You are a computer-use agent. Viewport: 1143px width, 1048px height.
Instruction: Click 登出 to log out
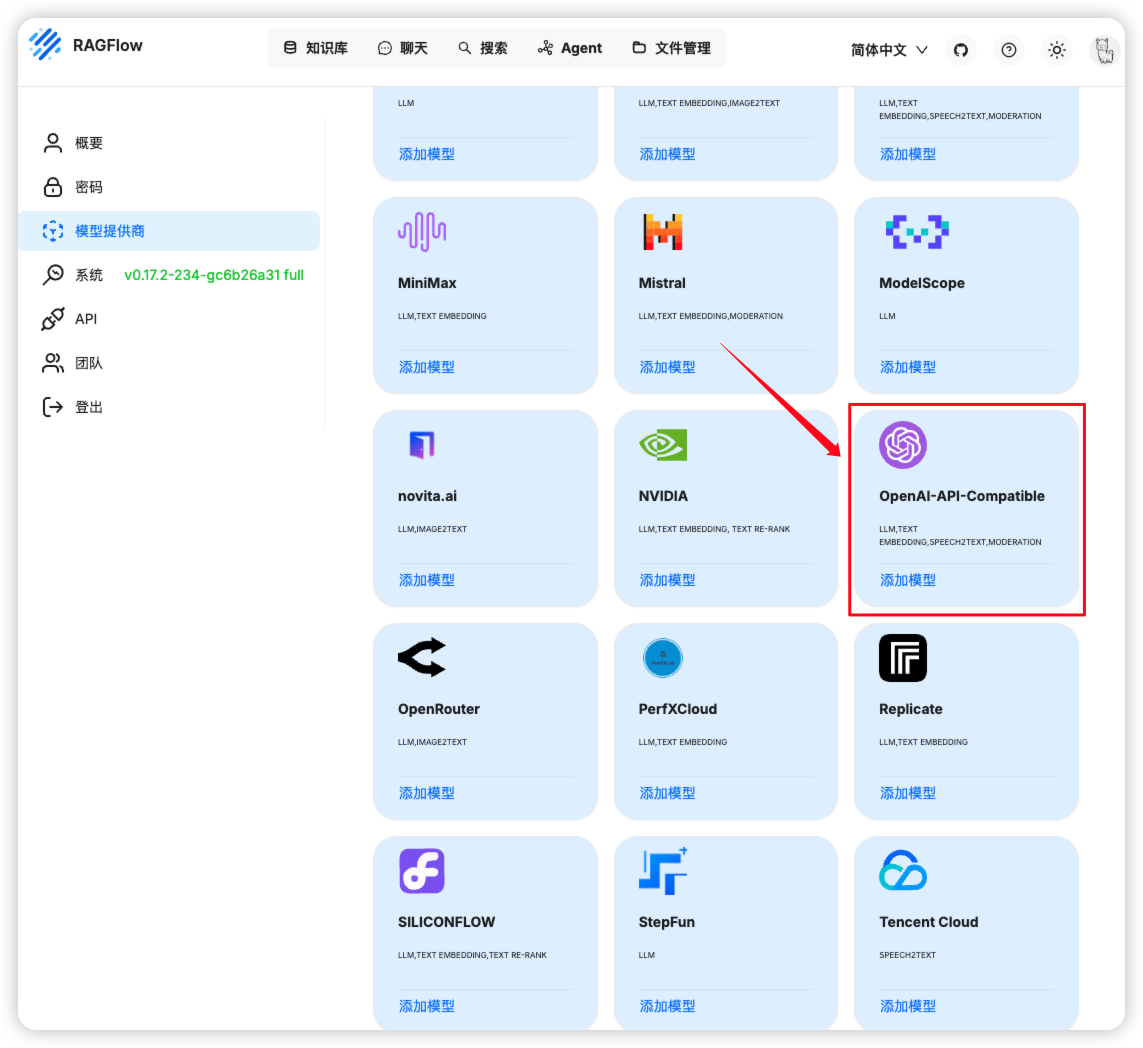[x=169, y=407]
